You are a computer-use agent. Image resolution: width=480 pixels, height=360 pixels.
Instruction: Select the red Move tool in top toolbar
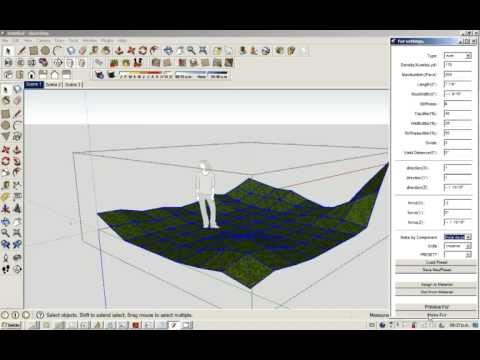[131, 51]
